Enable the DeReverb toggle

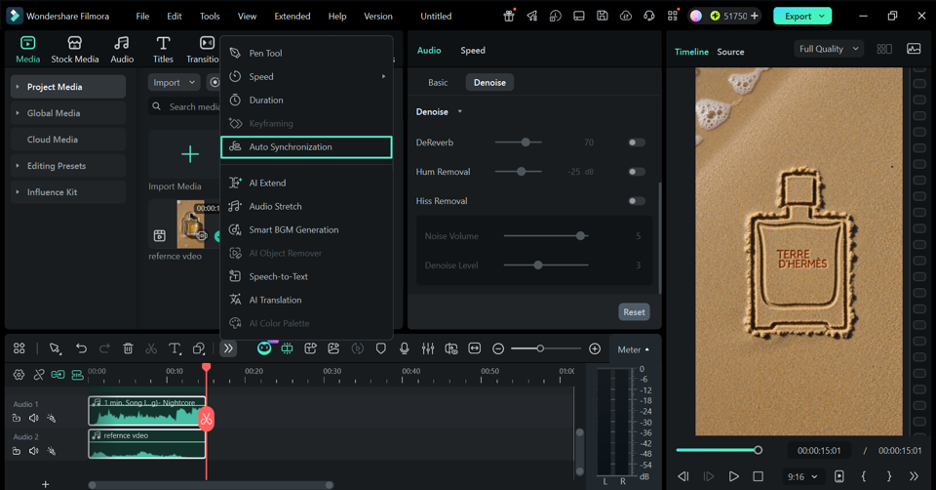coord(636,143)
